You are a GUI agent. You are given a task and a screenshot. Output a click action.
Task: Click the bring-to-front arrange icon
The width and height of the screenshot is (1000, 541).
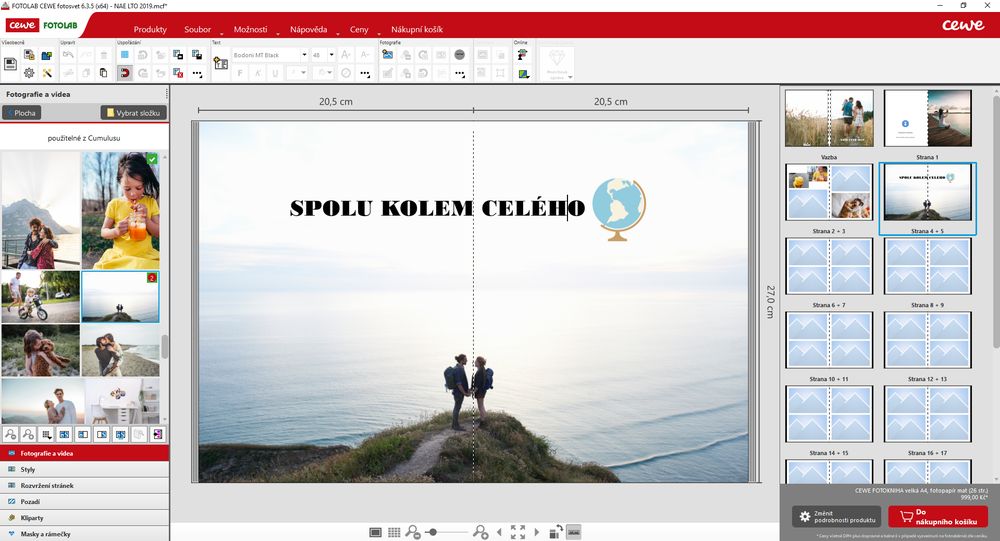[x=178, y=55]
